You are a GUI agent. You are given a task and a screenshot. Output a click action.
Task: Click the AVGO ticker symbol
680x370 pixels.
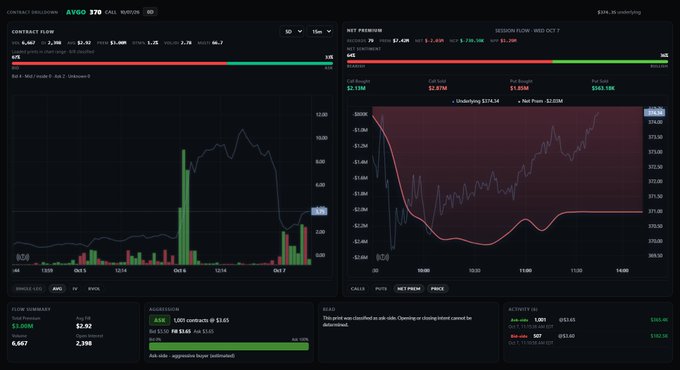[76, 12]
